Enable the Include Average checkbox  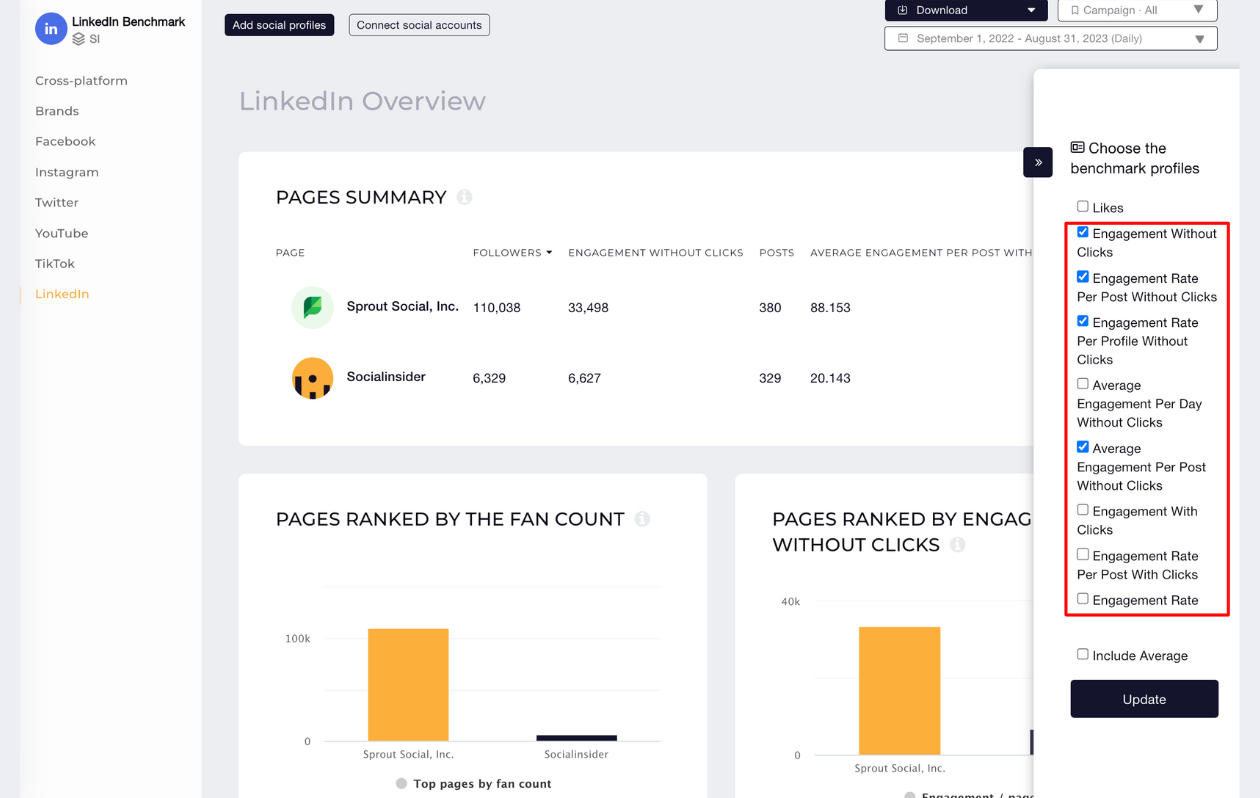coord(1082,654)
